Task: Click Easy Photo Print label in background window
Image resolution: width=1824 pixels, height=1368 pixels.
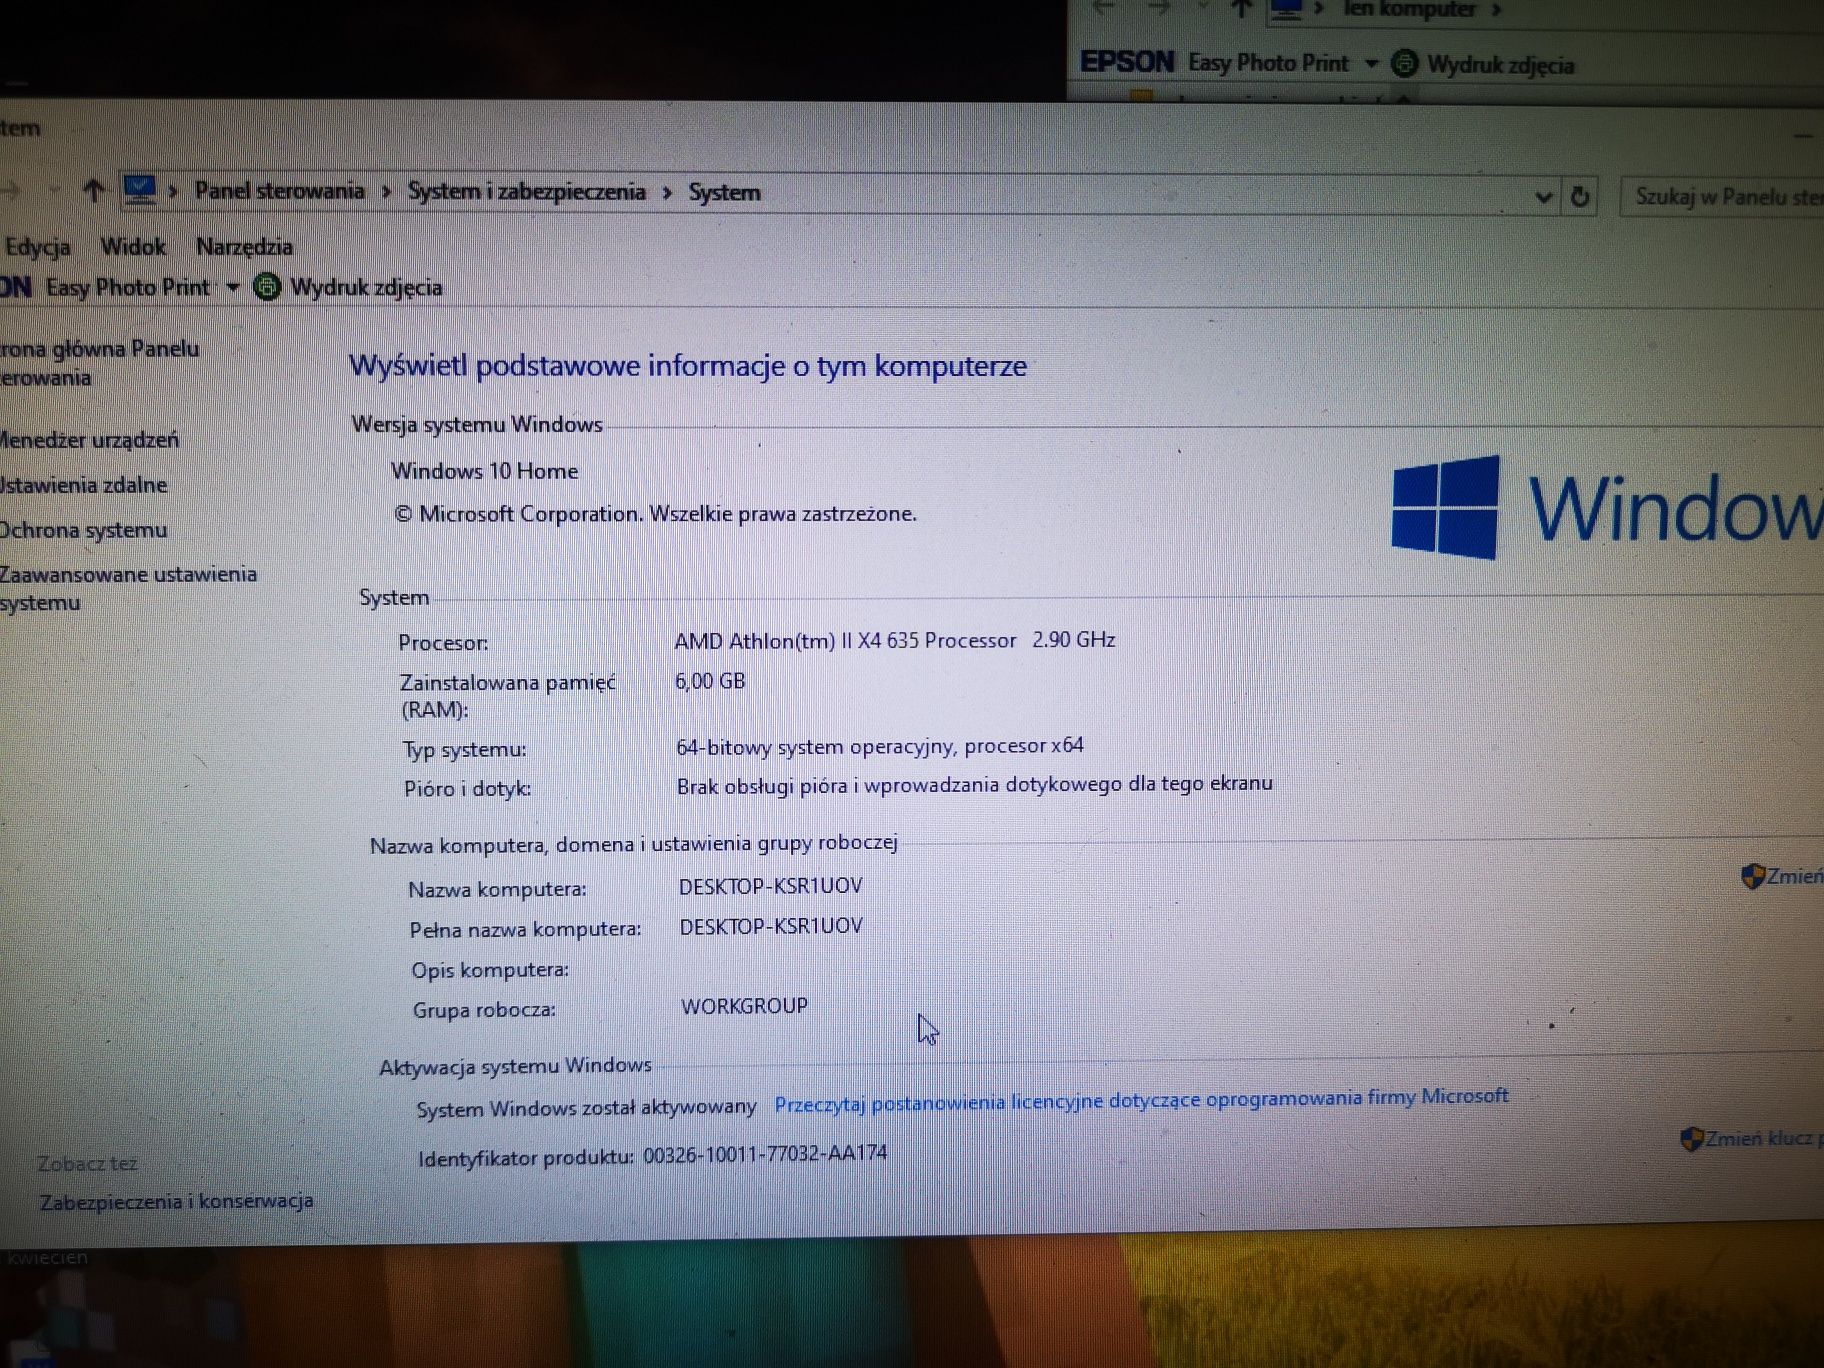Action: pos(1268,63)
